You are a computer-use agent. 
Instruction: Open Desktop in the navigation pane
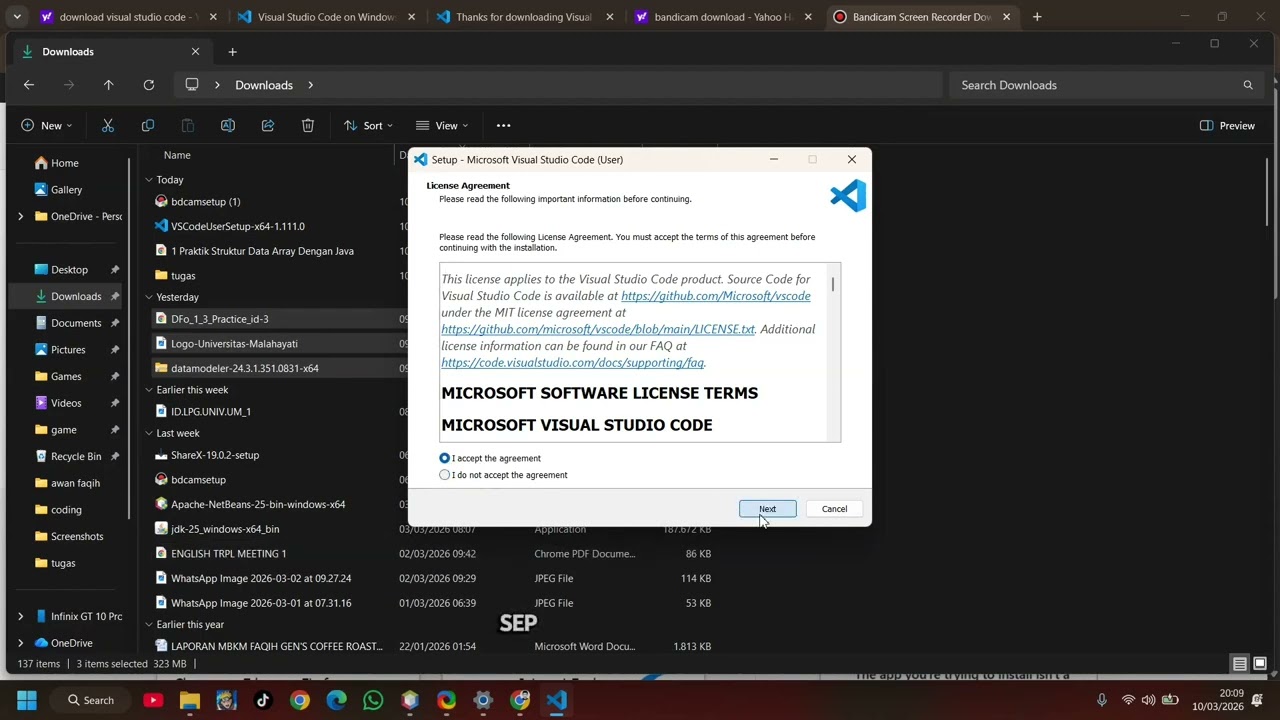[x=68, y=270]
